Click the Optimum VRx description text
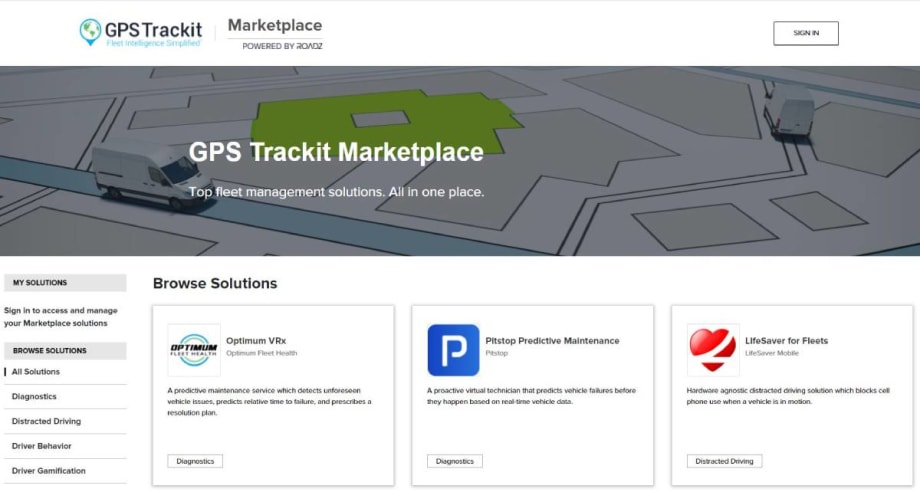The image size is (920, 492). [269, 402]
